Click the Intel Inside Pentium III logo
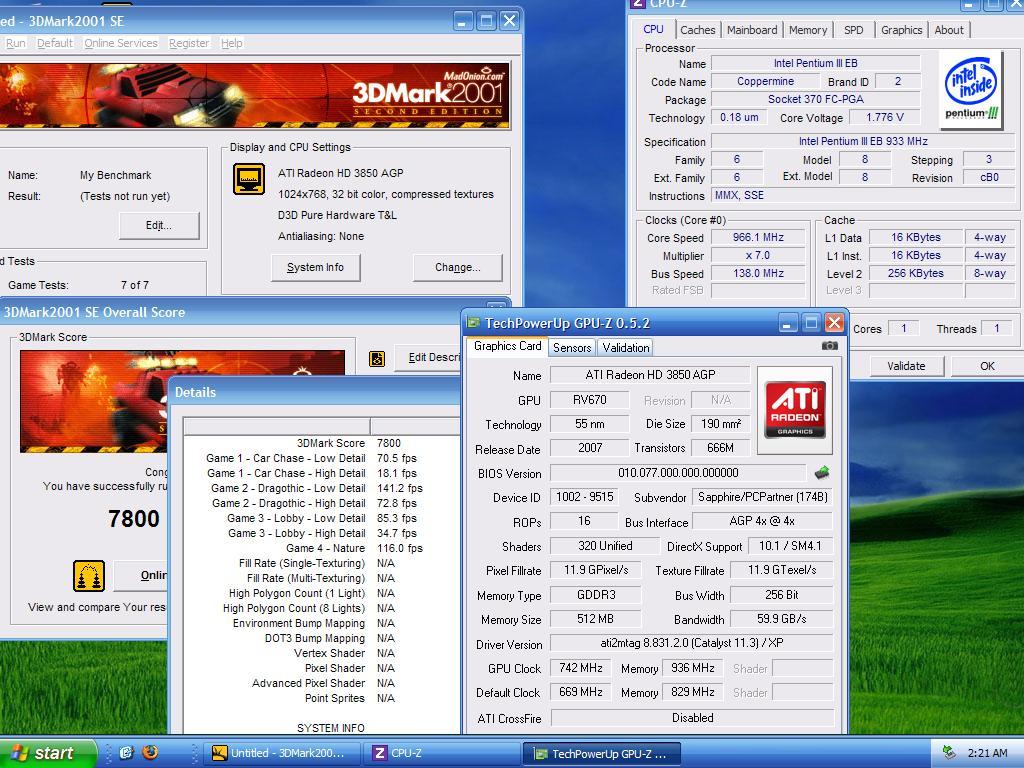 [x=971, y=90]
